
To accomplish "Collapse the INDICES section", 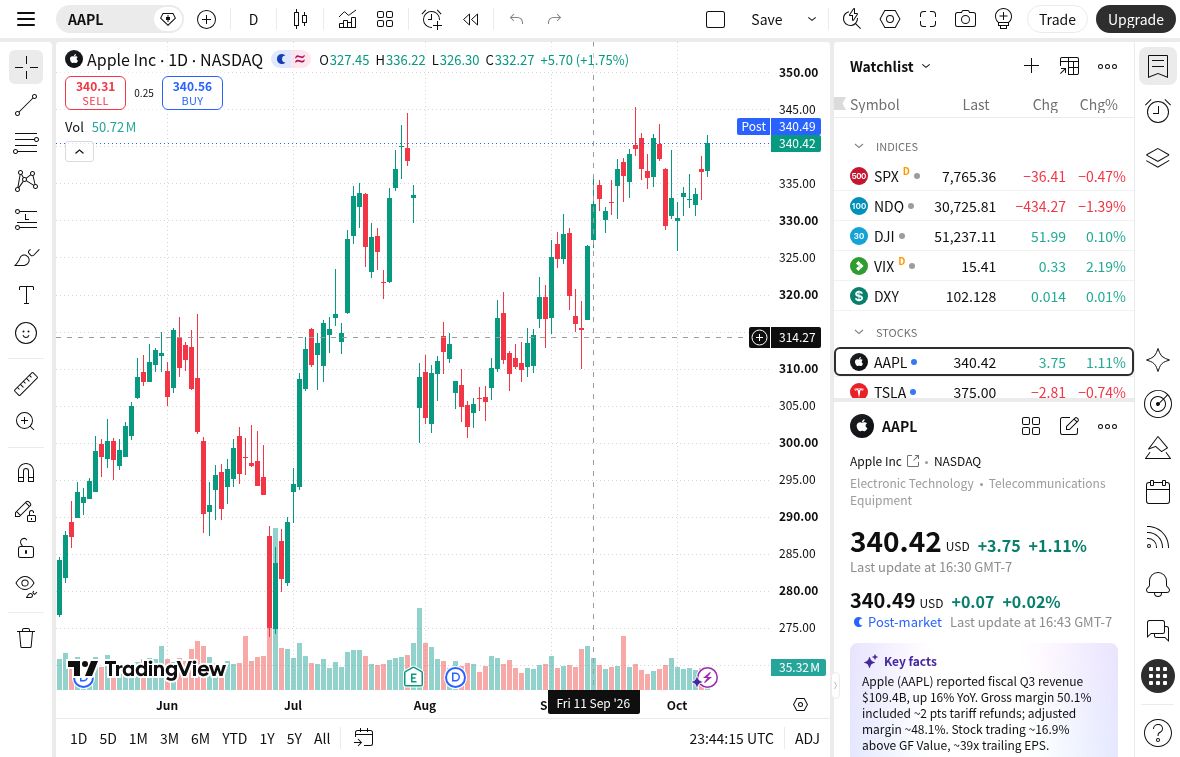I will coord(858,147).
